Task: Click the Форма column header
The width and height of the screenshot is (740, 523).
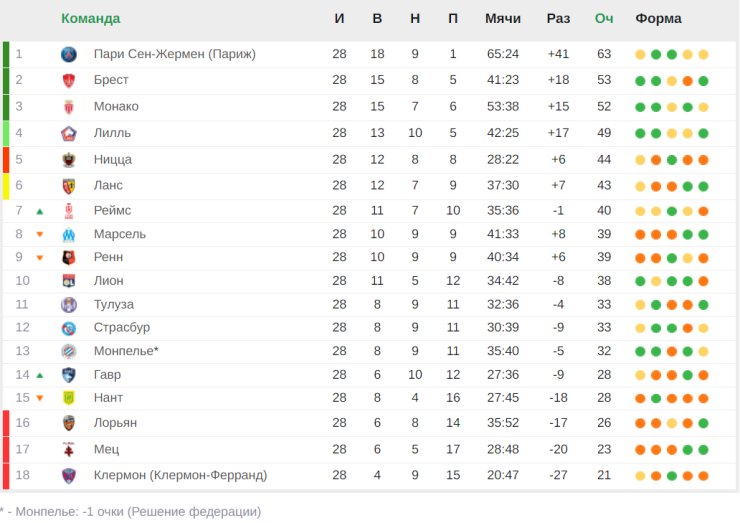Action: point(658,18)
